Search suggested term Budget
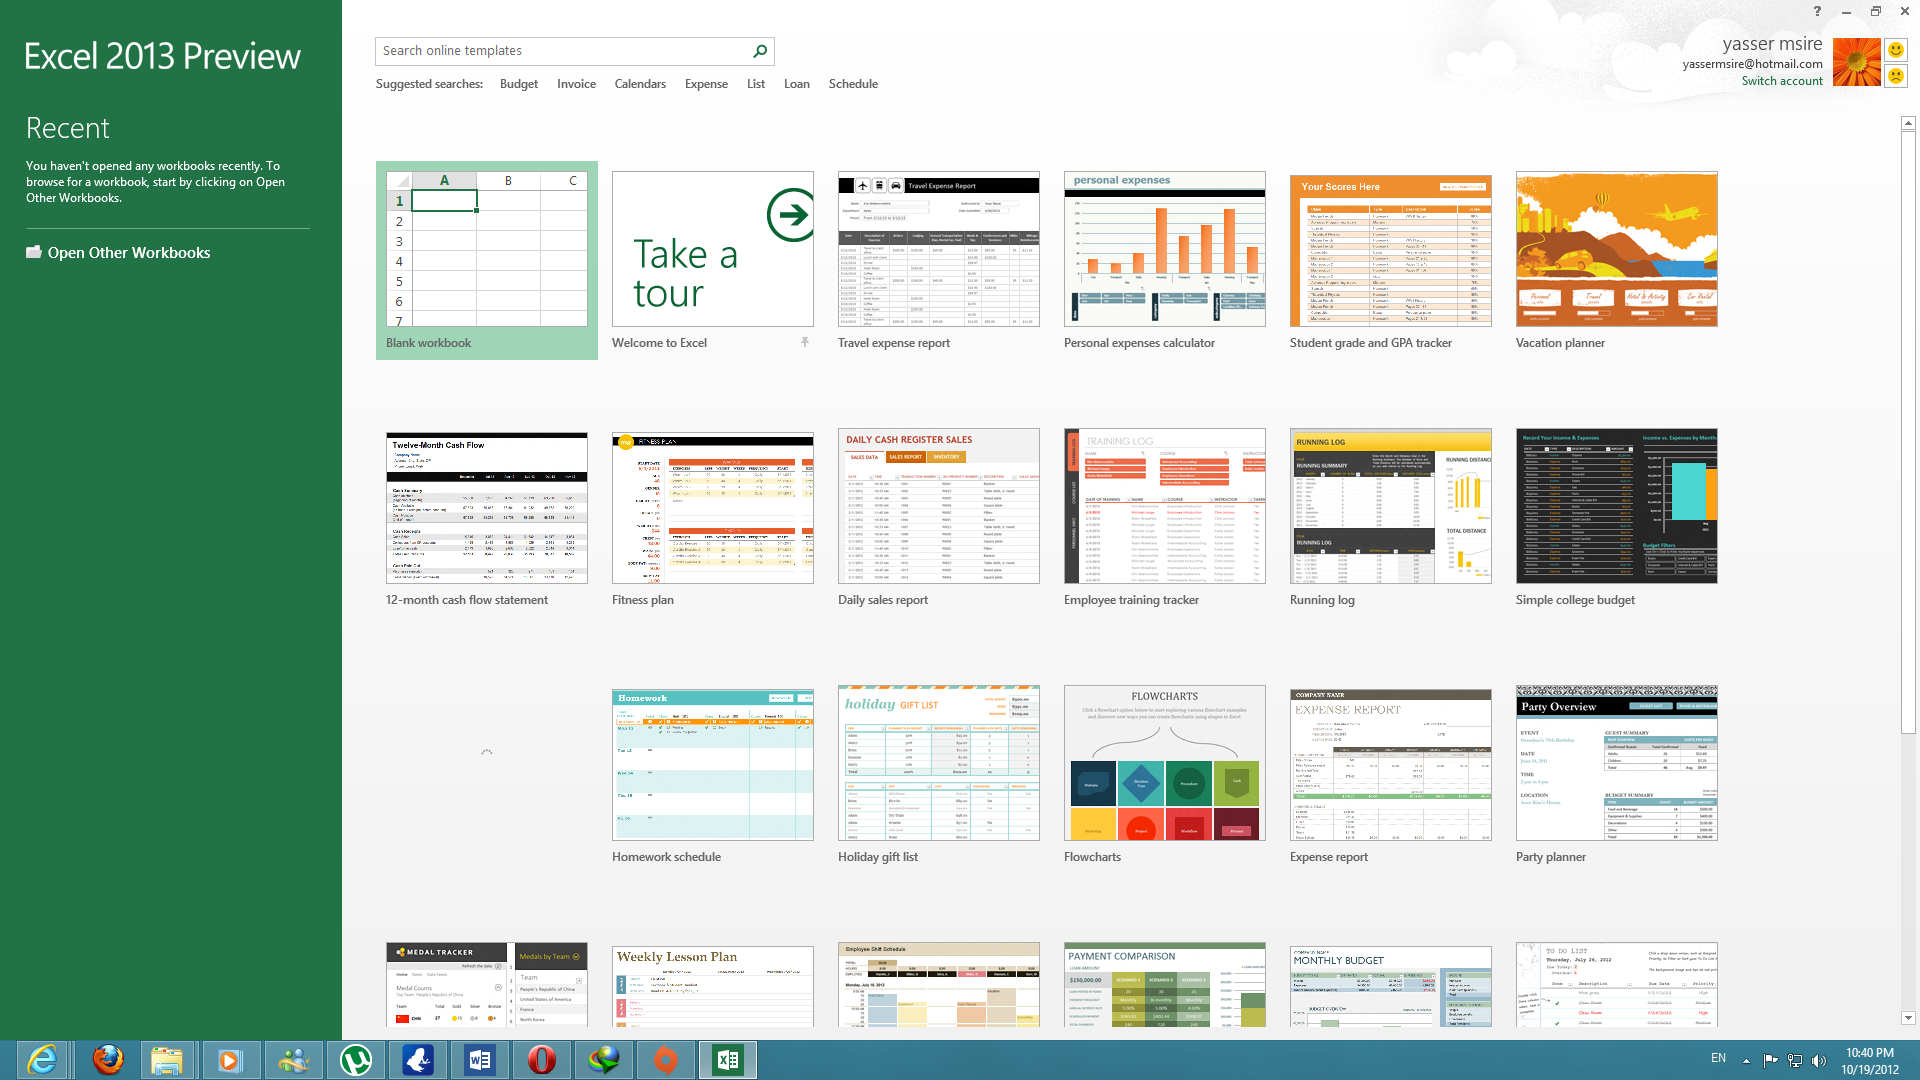Image resolution: width=1920 pixels, height=1080 pixels. pyautogui.click(x=519, y=84)
